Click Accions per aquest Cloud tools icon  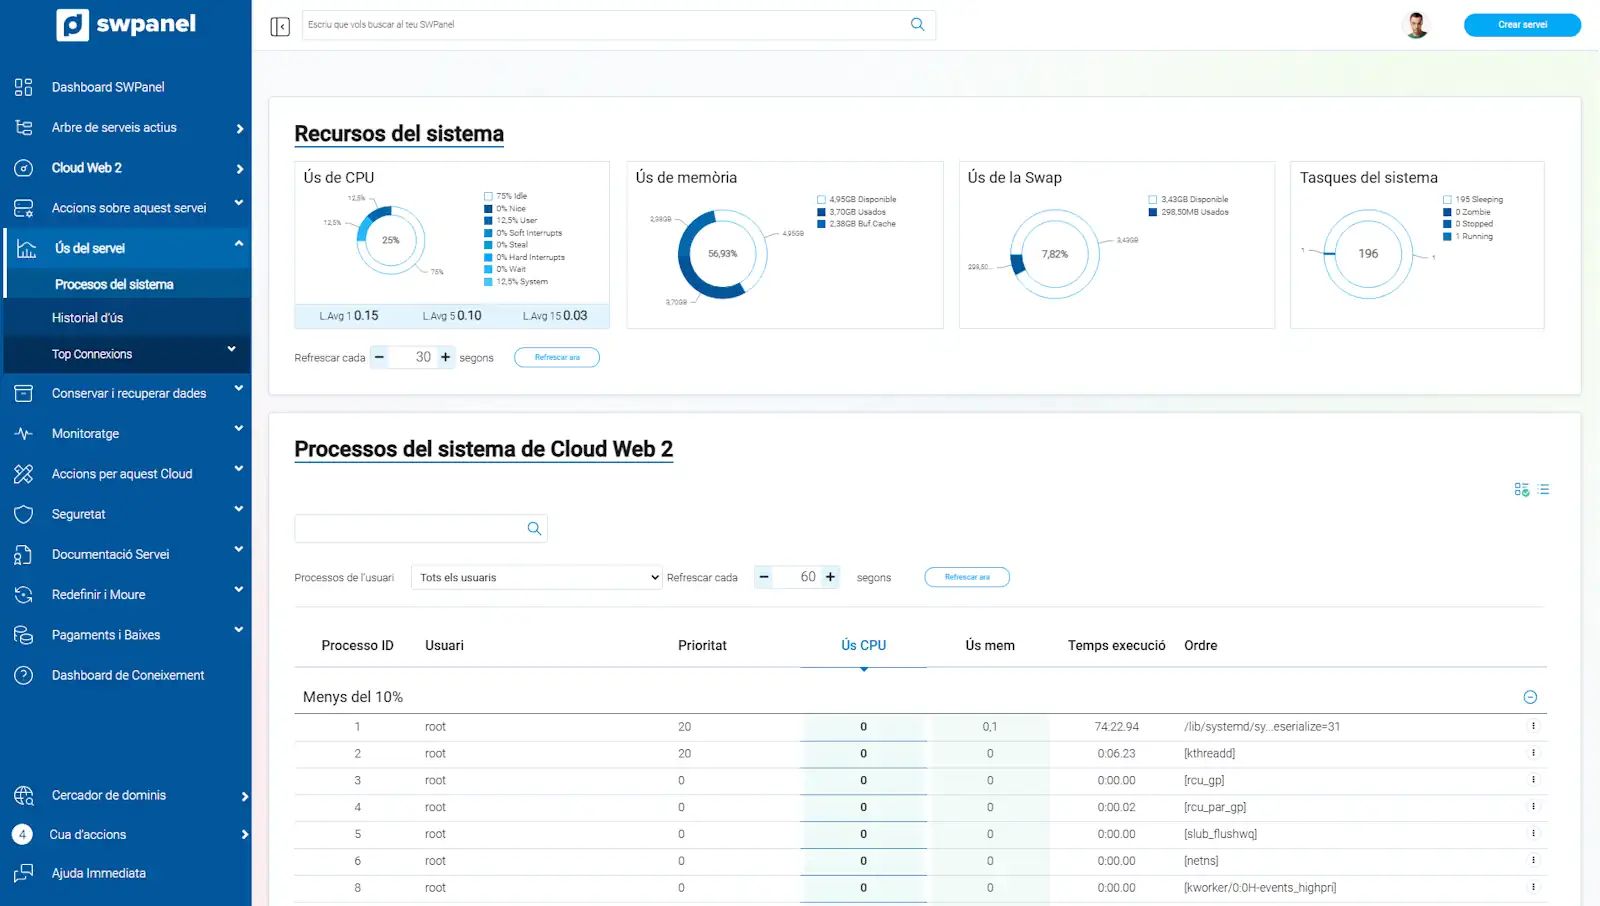tap(24, 474)
